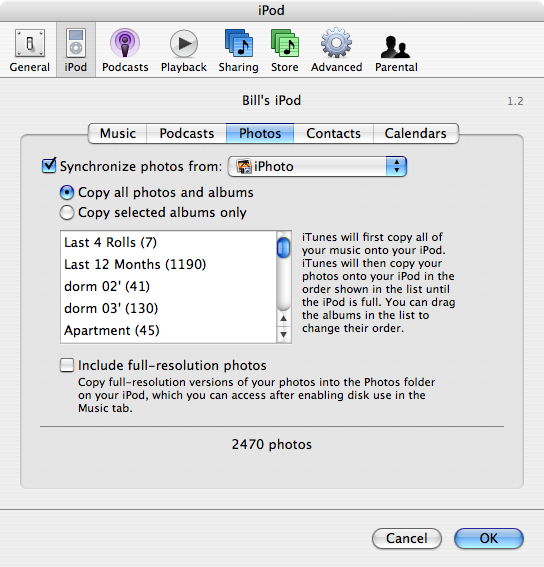Open the Advanced gear preferences
This screenshot has height=567, width=544.
click(336, 50)
